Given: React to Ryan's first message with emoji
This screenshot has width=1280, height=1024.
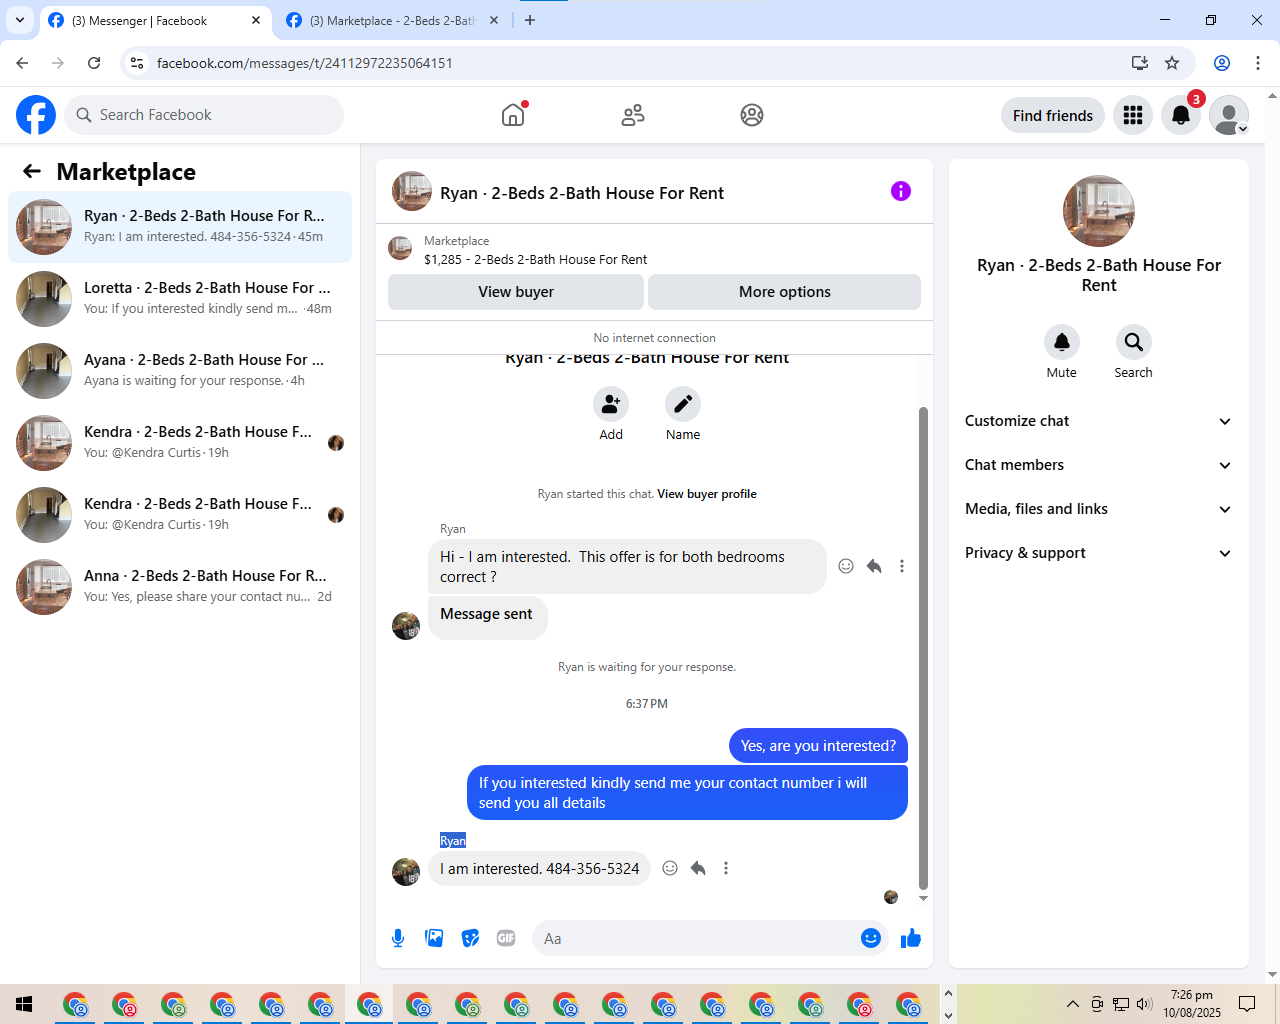Looking at the screenshot, I should [846, 566].
